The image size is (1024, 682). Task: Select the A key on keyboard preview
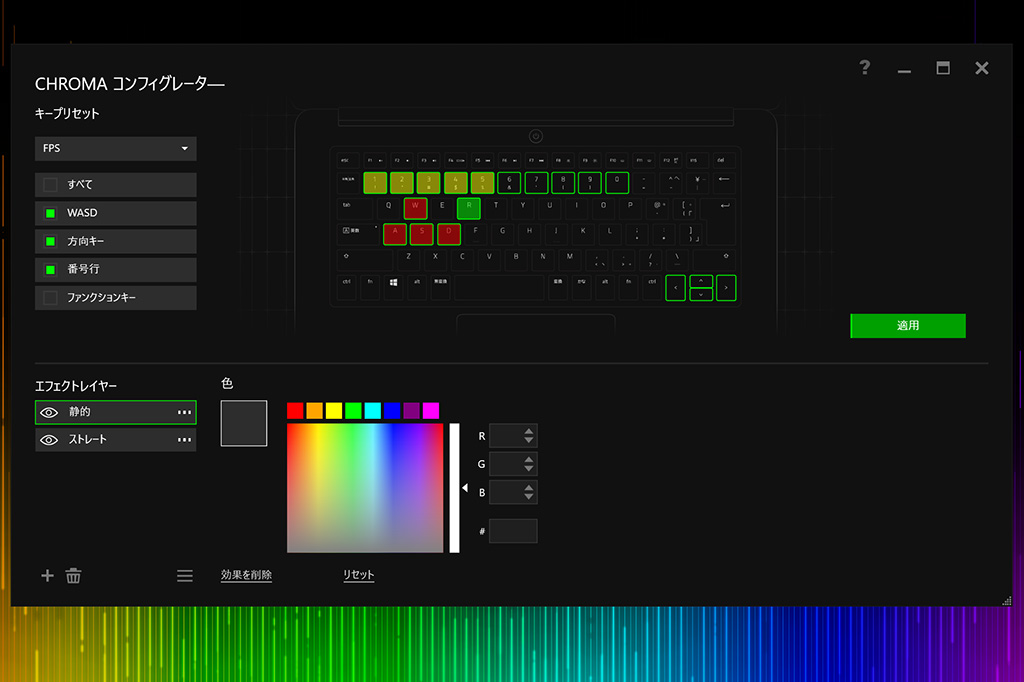pos(395,234)
